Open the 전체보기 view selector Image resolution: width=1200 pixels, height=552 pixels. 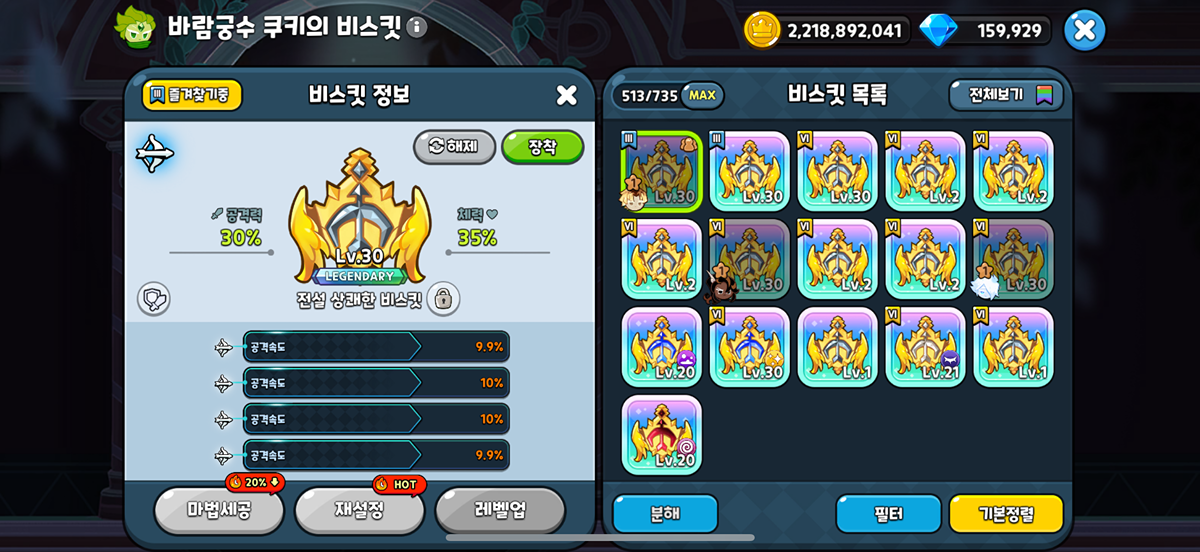(1006, 95)
